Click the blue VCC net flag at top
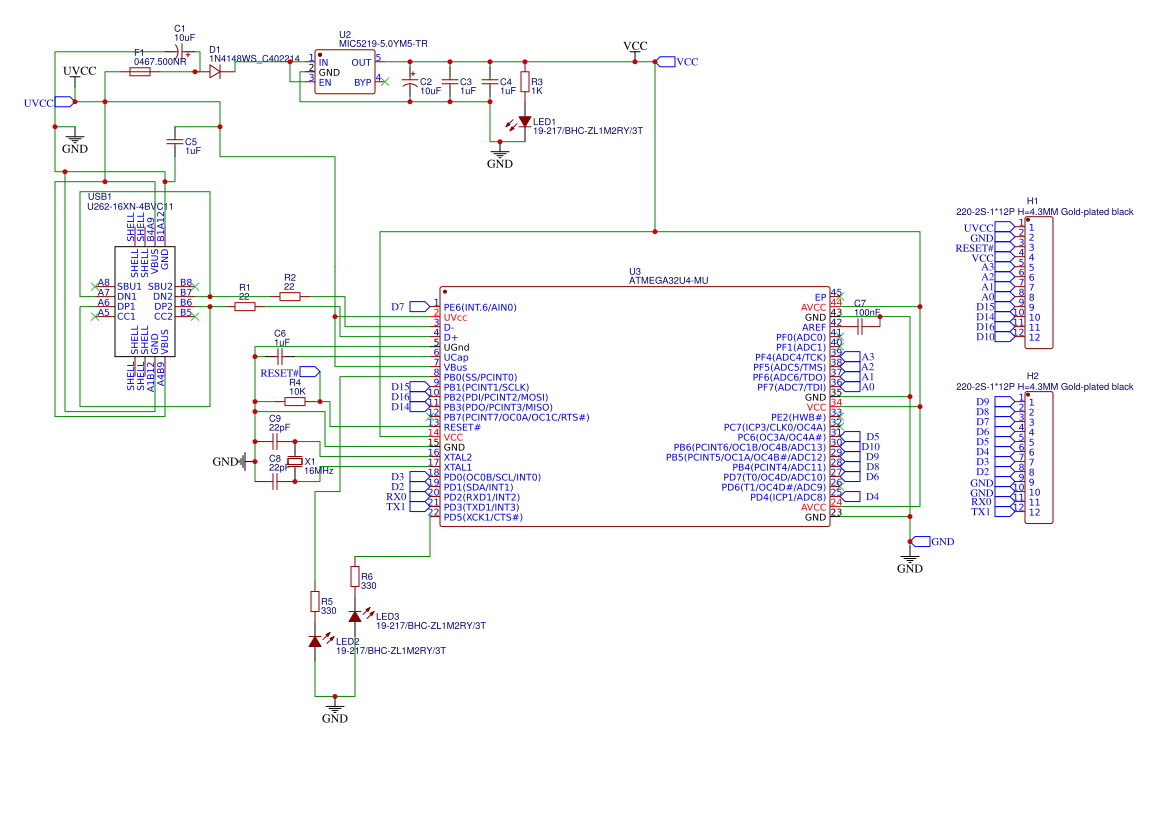 (x=663, y=62)
